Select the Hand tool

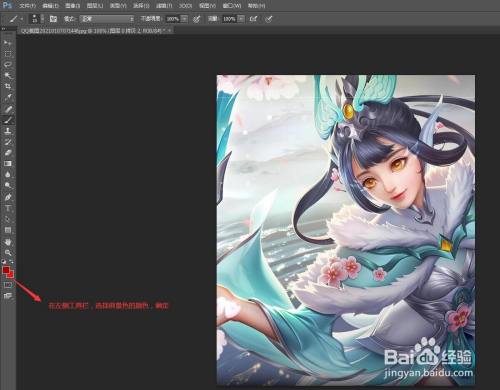pos(8,241)
